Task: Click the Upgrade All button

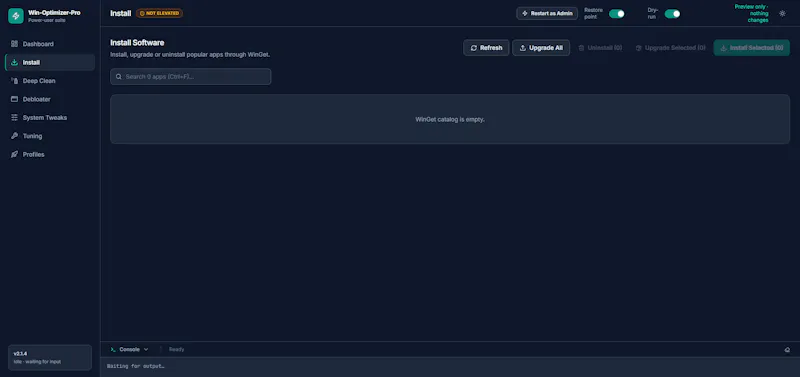Action: pos(541,48)
